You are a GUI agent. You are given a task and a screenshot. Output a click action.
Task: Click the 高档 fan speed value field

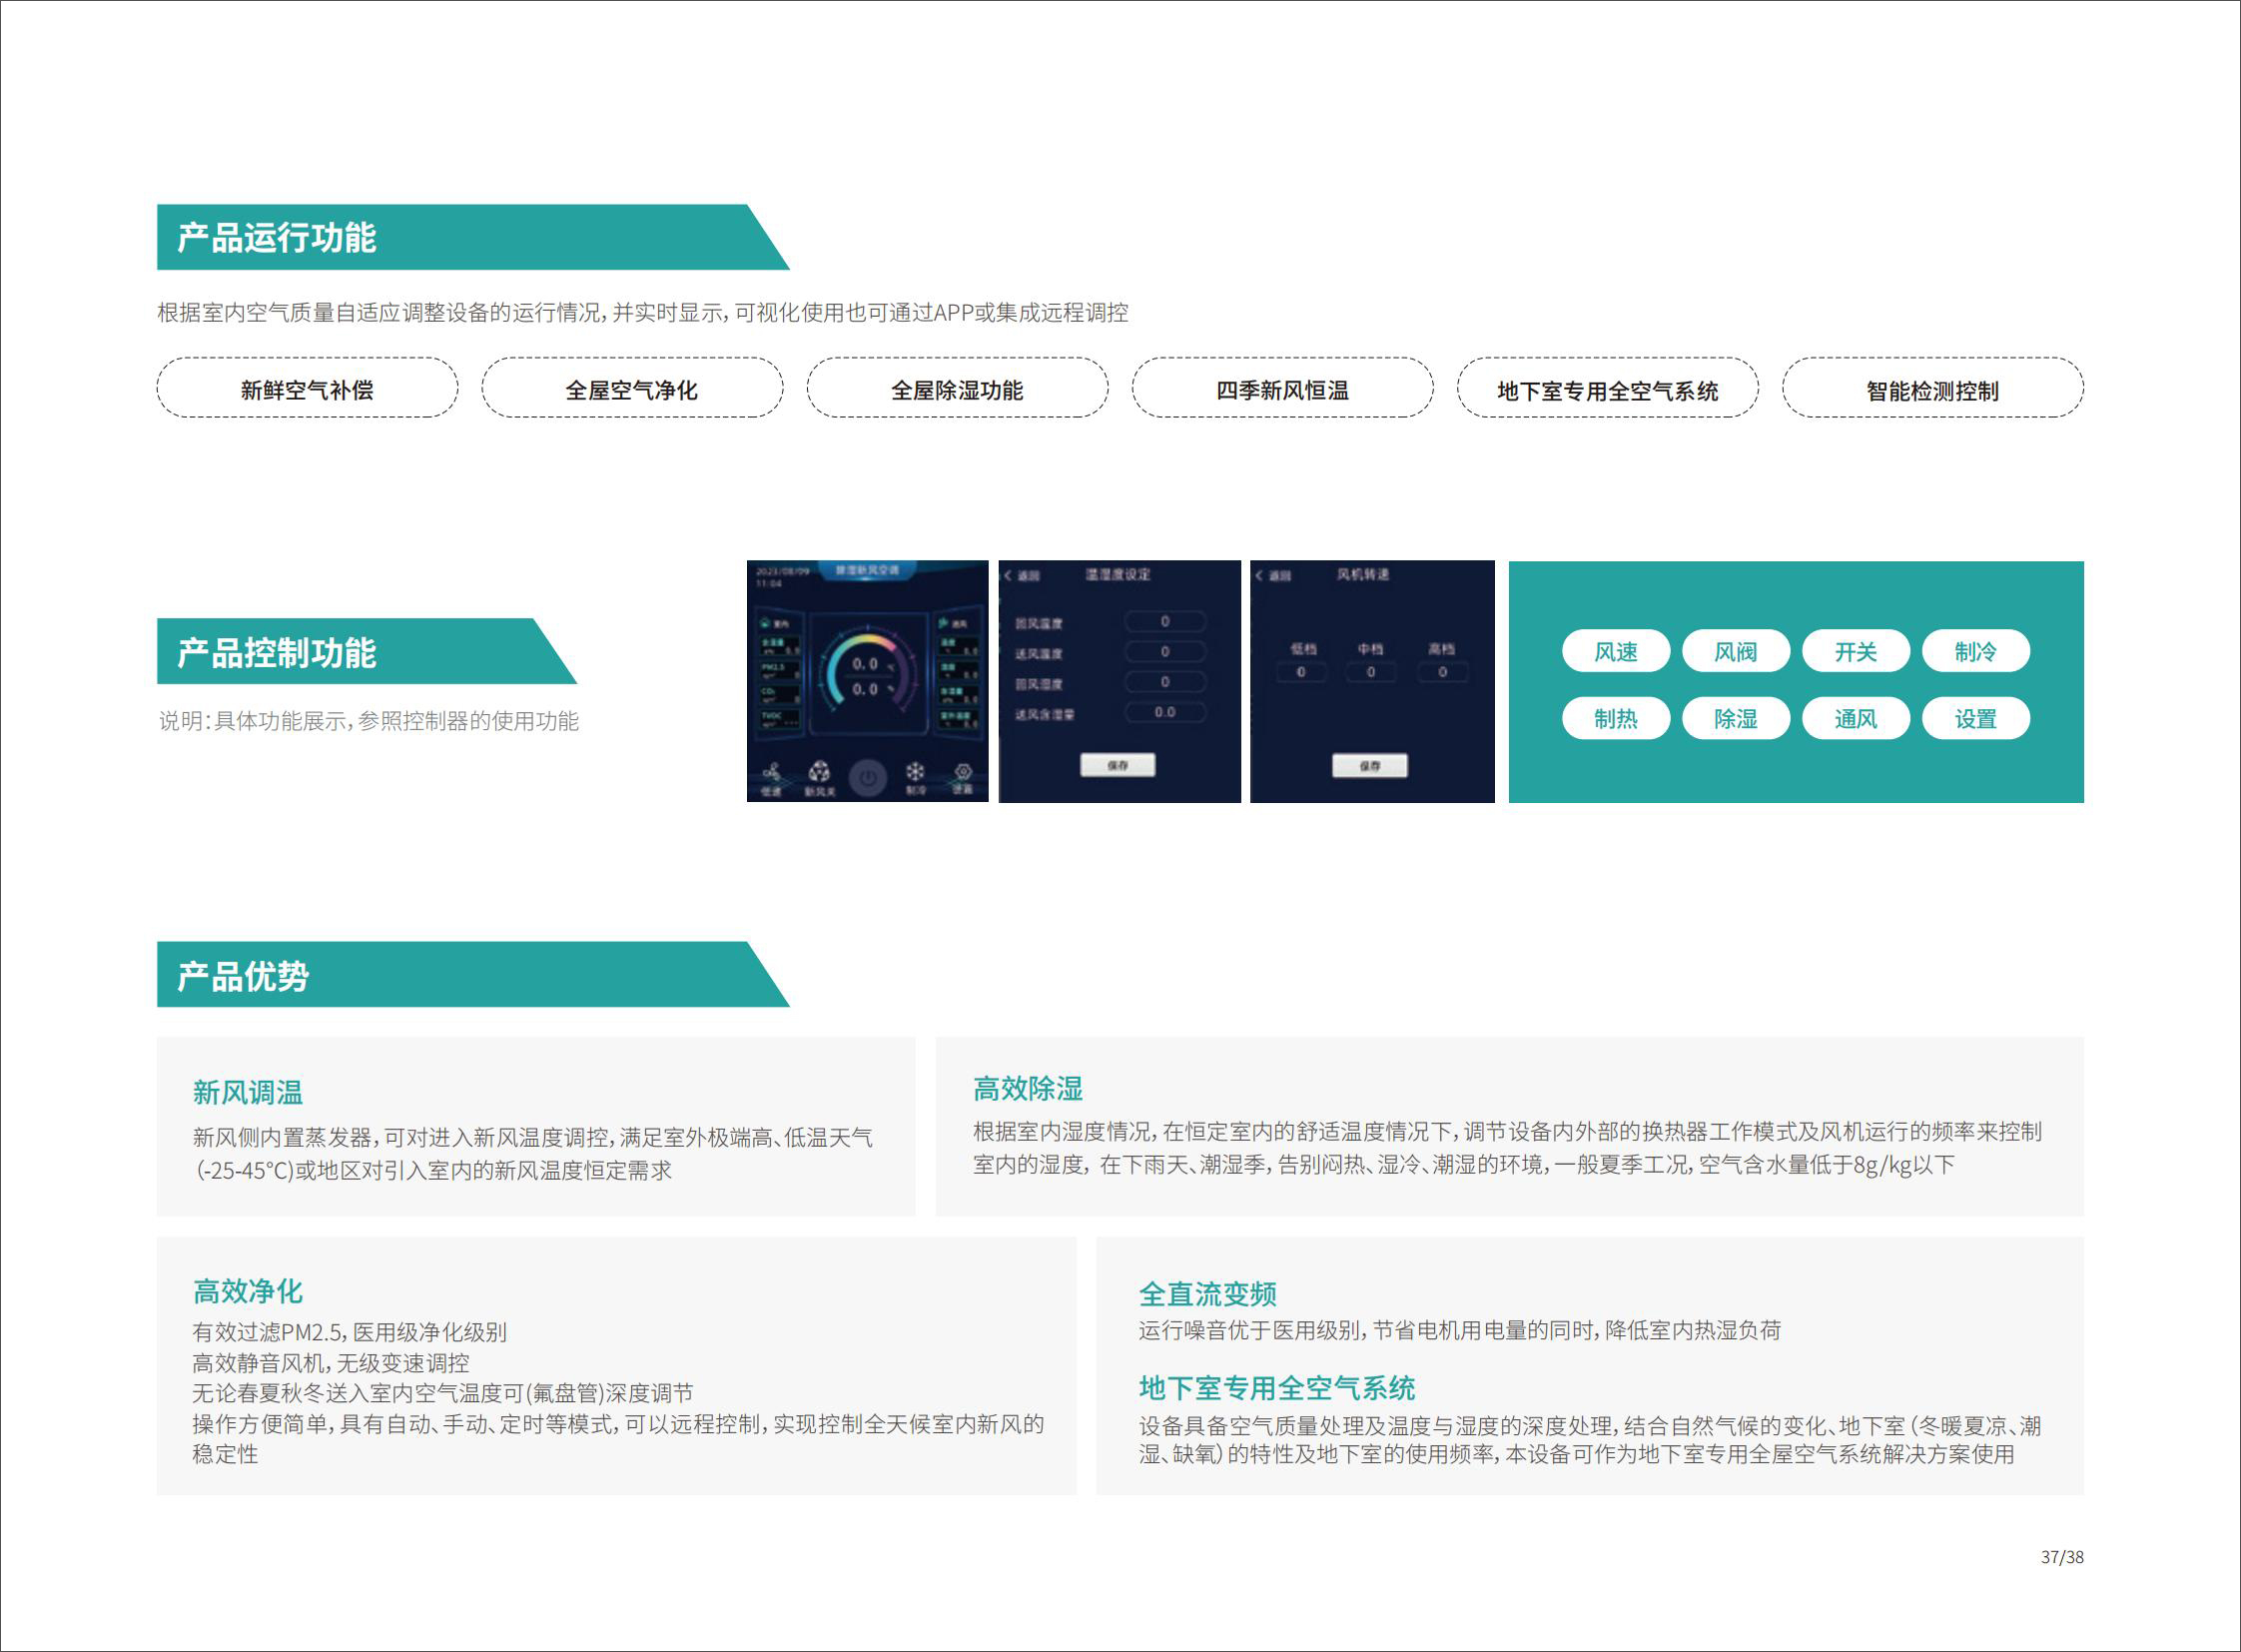tap(1443, 672)
